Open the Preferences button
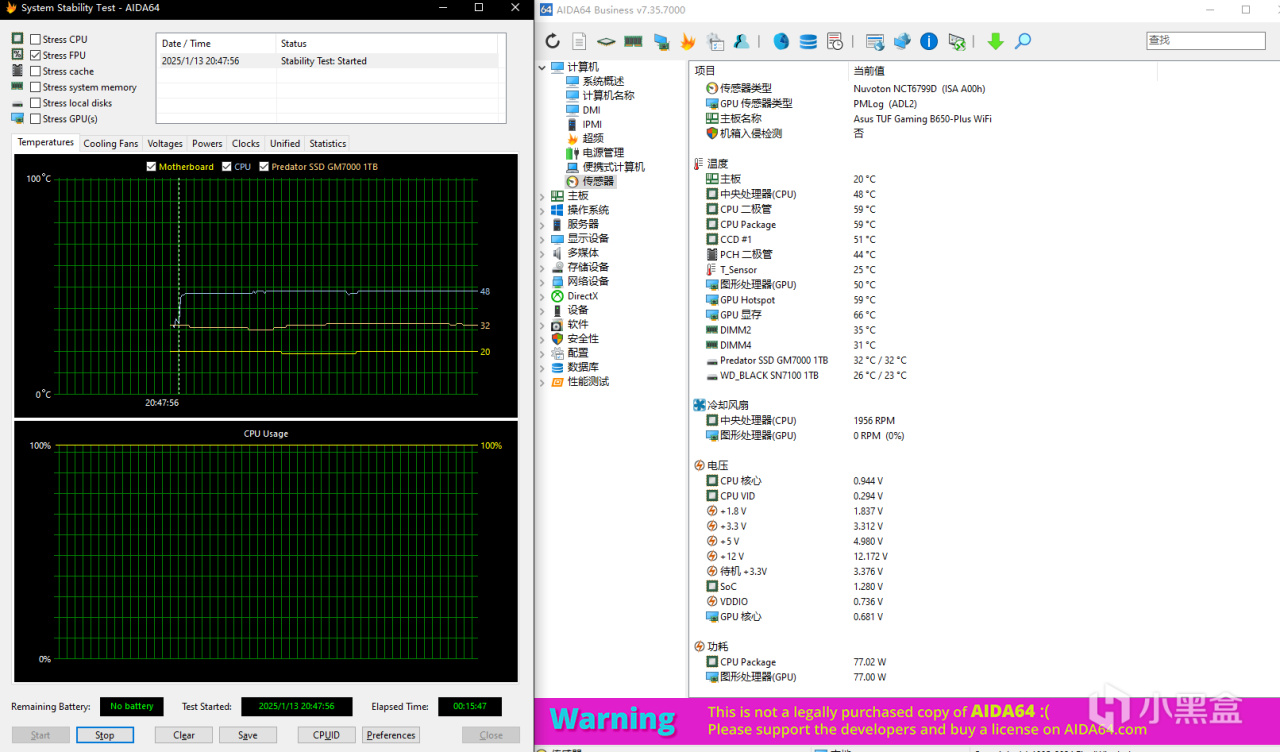This screenshot has height=752, width=1280. (x=391, y=735)
